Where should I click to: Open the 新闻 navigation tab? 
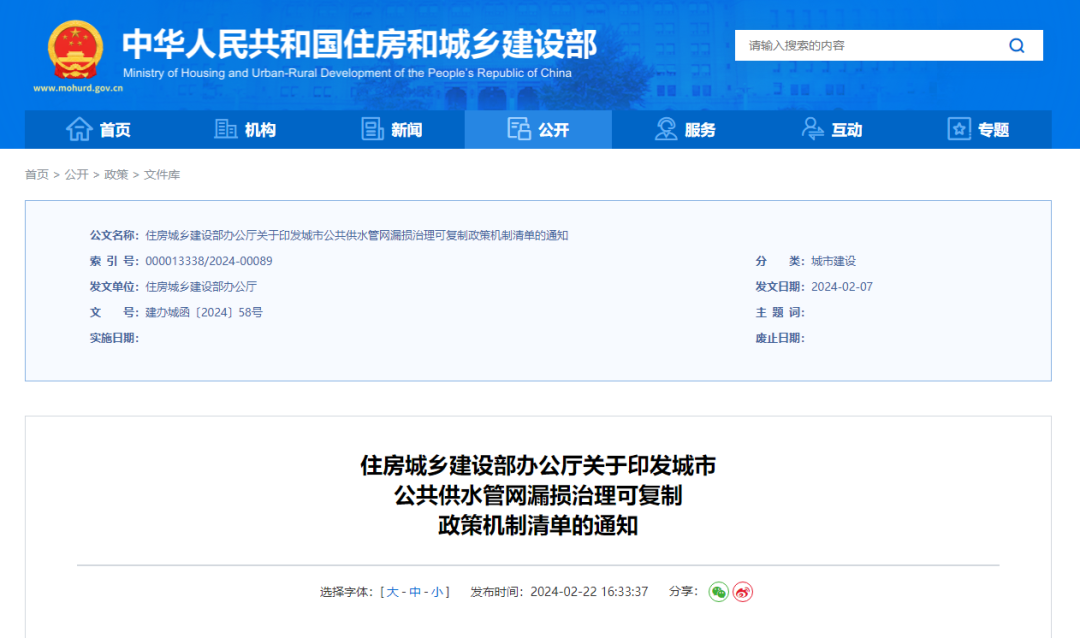pos(392,130)
